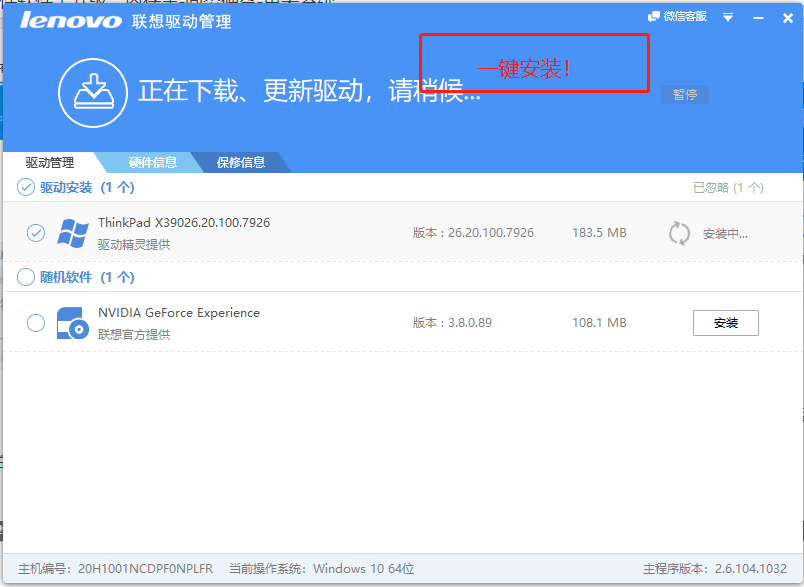Close the Lenovo driver manager window
The height and width of the screenshot is (587, 804).
coord(788,18)
